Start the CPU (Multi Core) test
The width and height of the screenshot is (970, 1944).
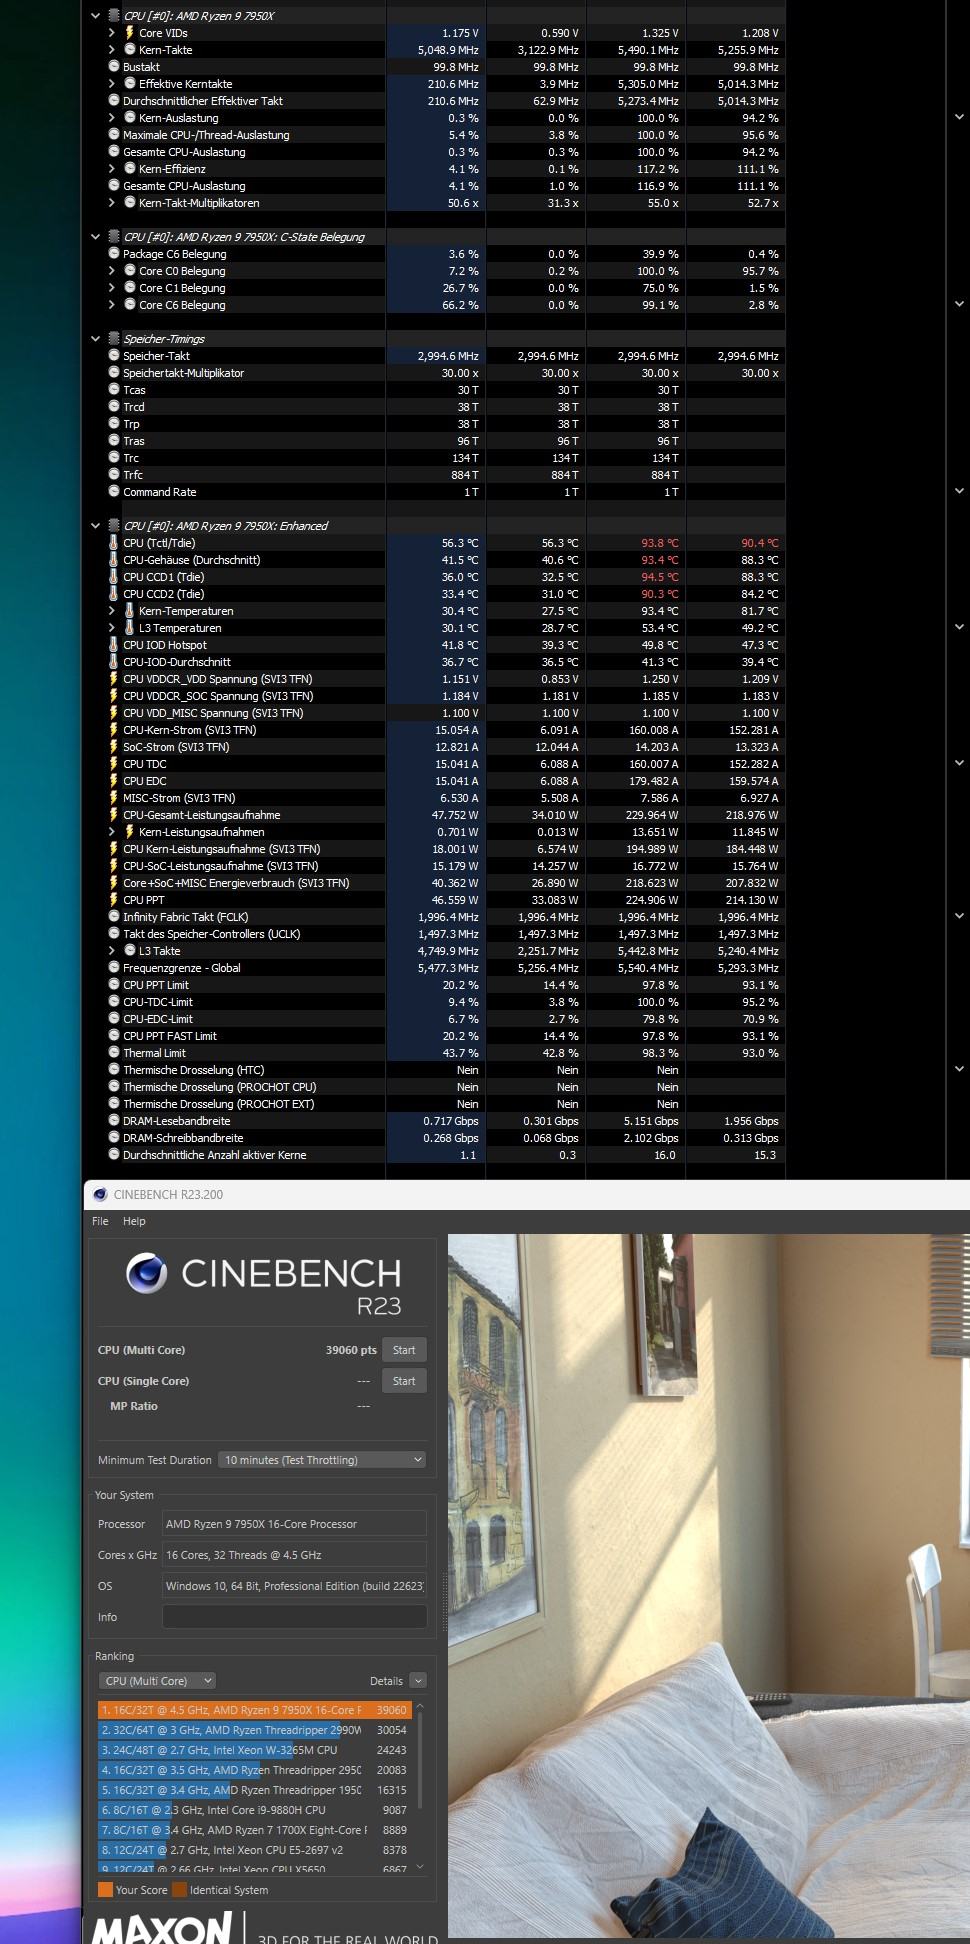404,1350
